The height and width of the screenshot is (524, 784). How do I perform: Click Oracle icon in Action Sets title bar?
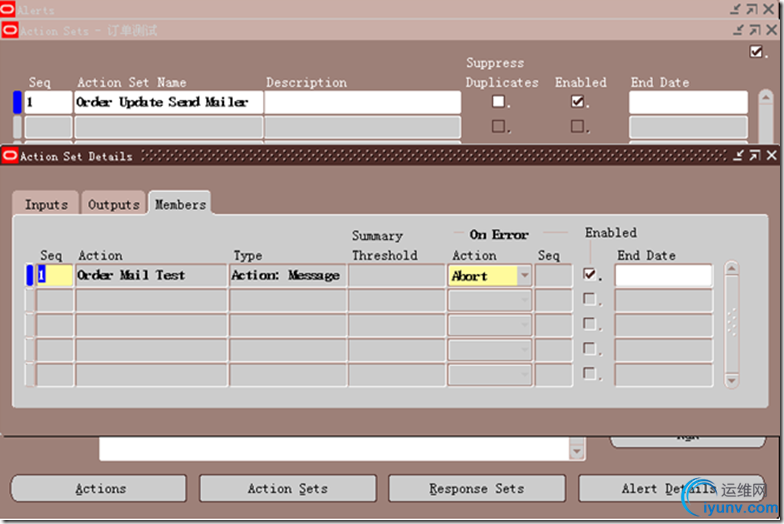pyautogui.click(x=10, y=30)
